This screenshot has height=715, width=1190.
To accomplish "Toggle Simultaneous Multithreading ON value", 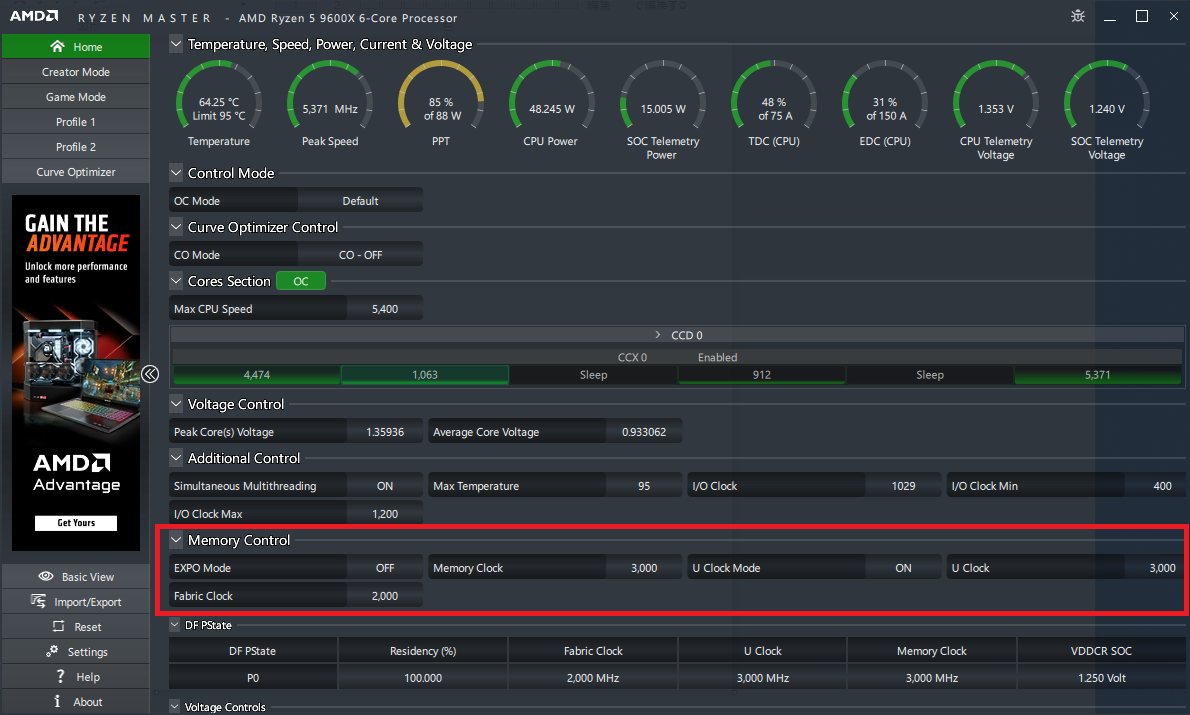I will pos(385,486).
